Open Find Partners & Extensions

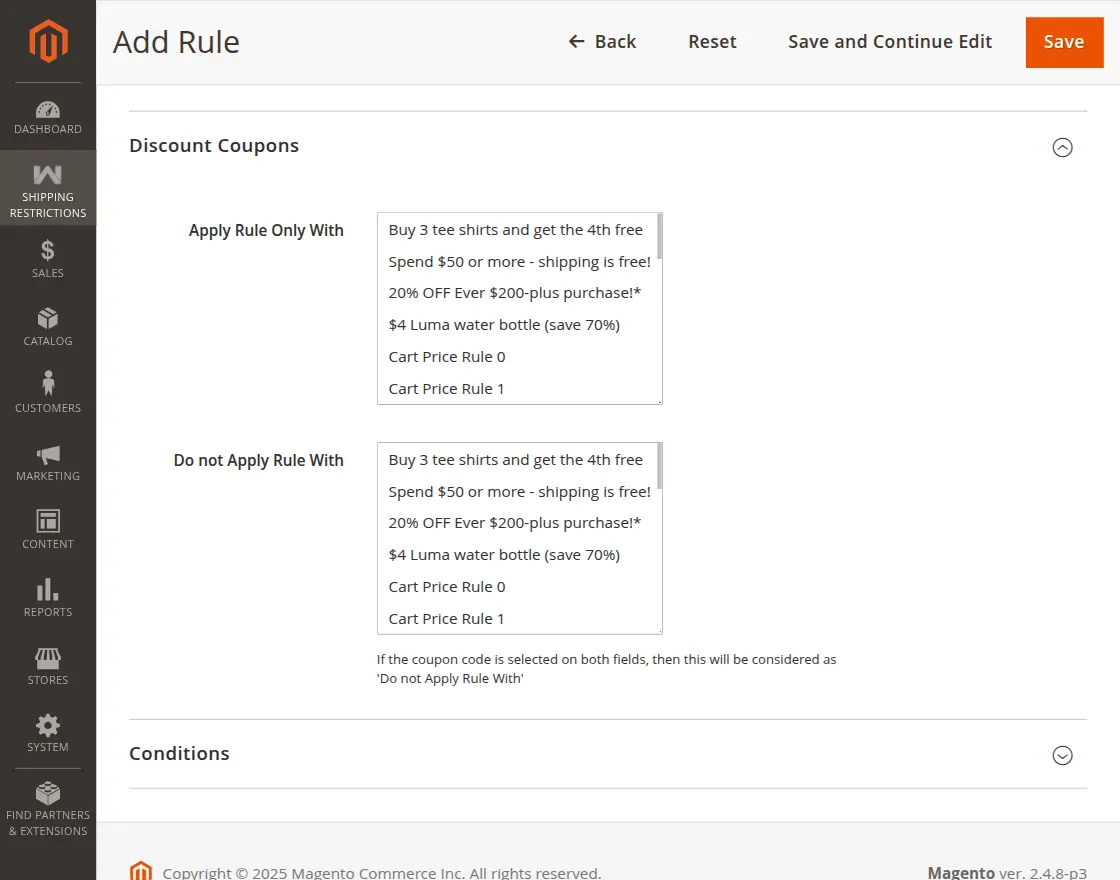pyautogui.click(x=48, y=809)
